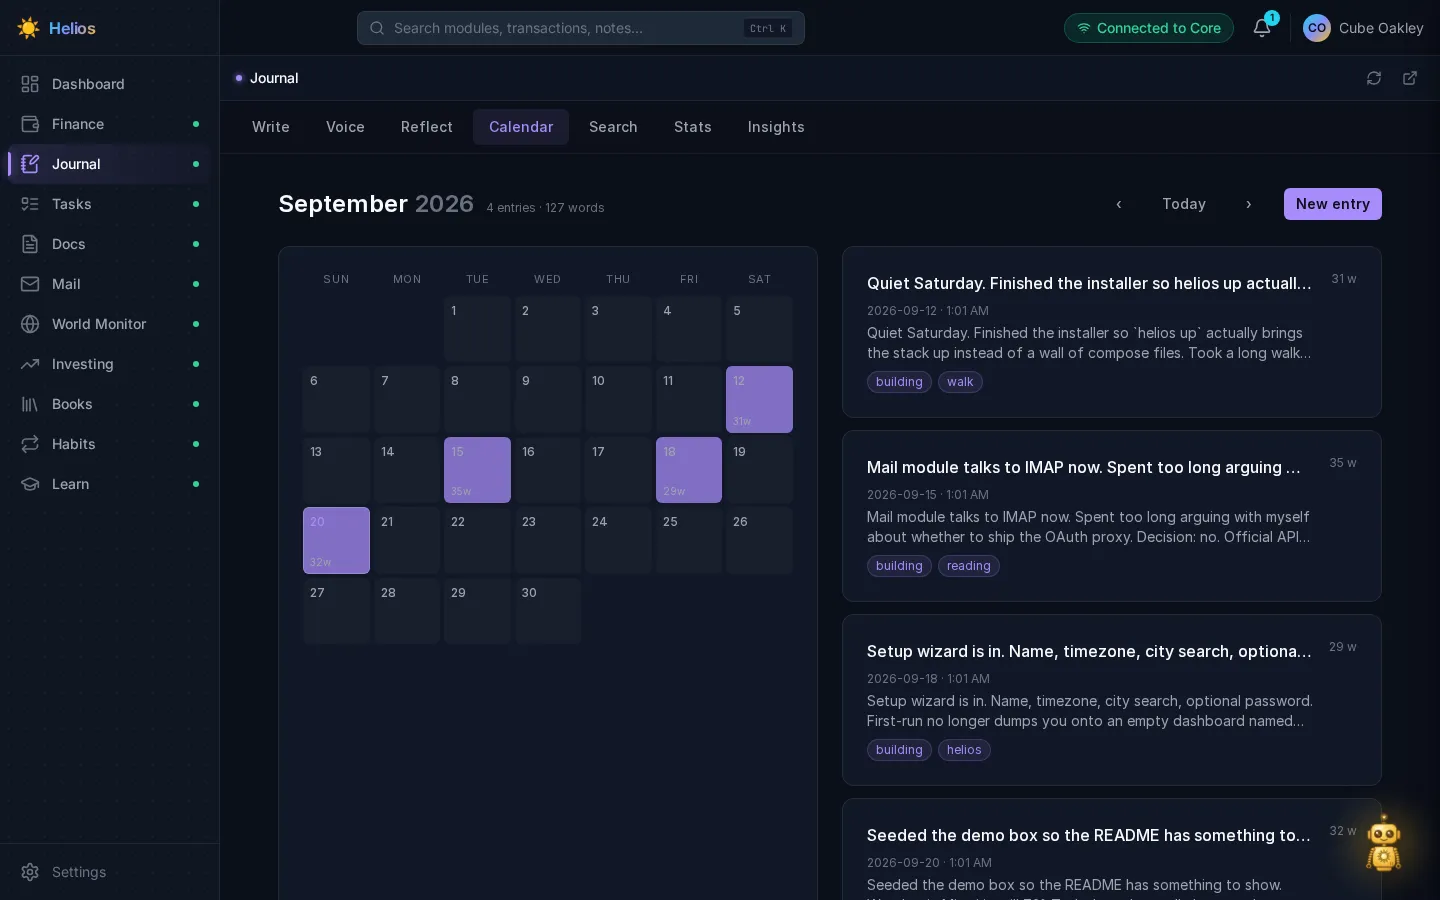Open Docs file icon in sidebar
1440x900 pixels.
30,244
